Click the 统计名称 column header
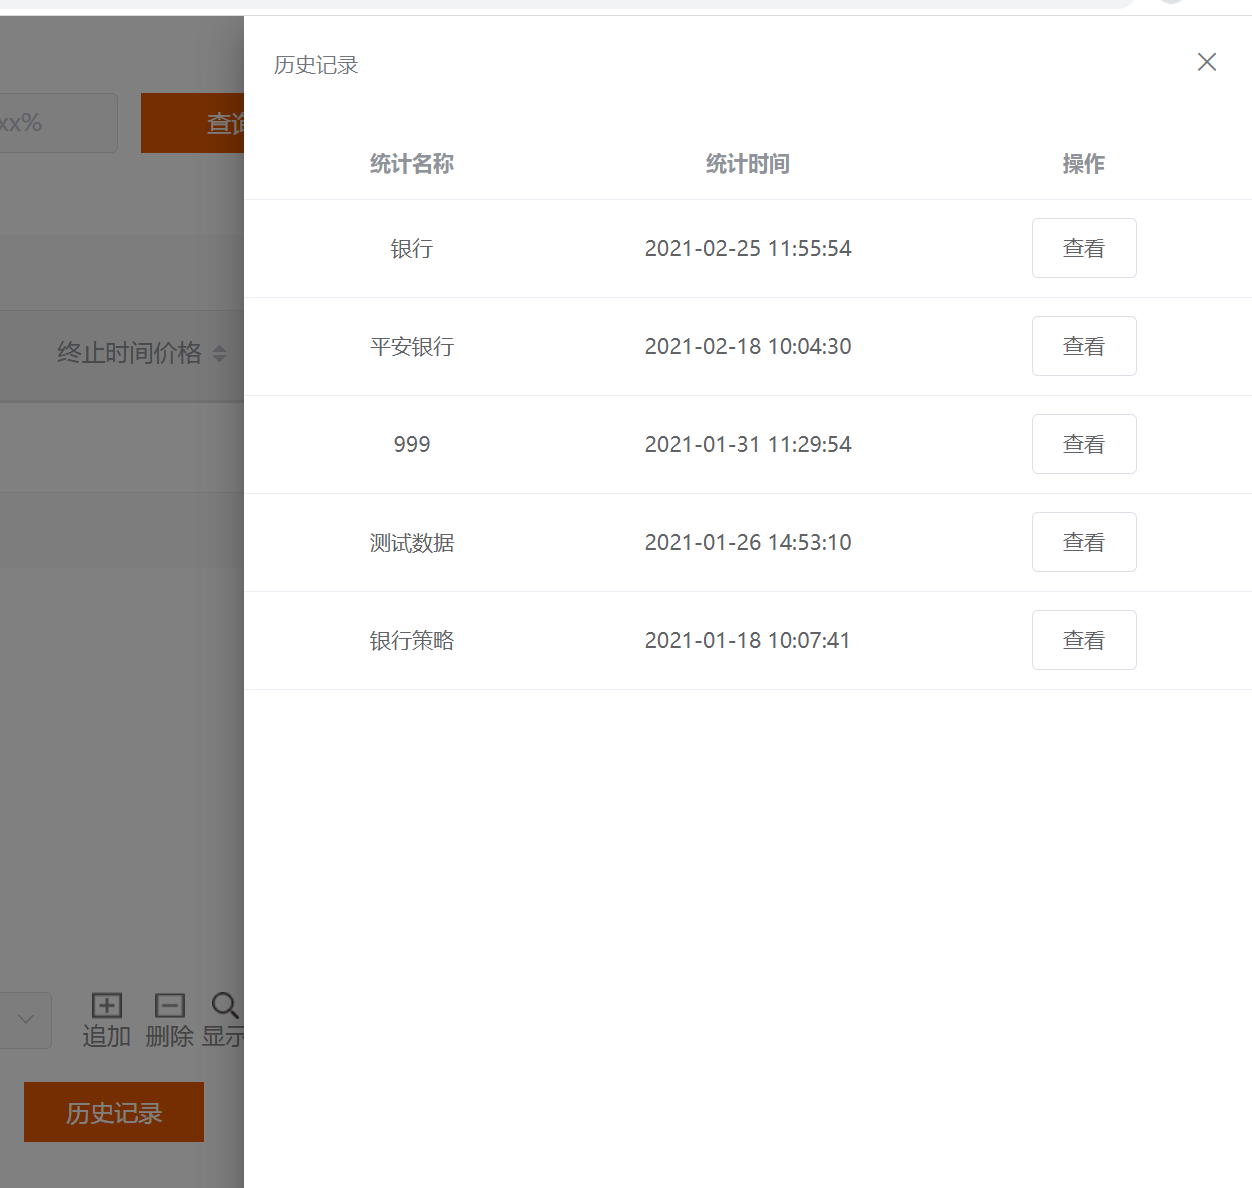Screen dimensions: 1252x1188 click(x=411, y=164)
